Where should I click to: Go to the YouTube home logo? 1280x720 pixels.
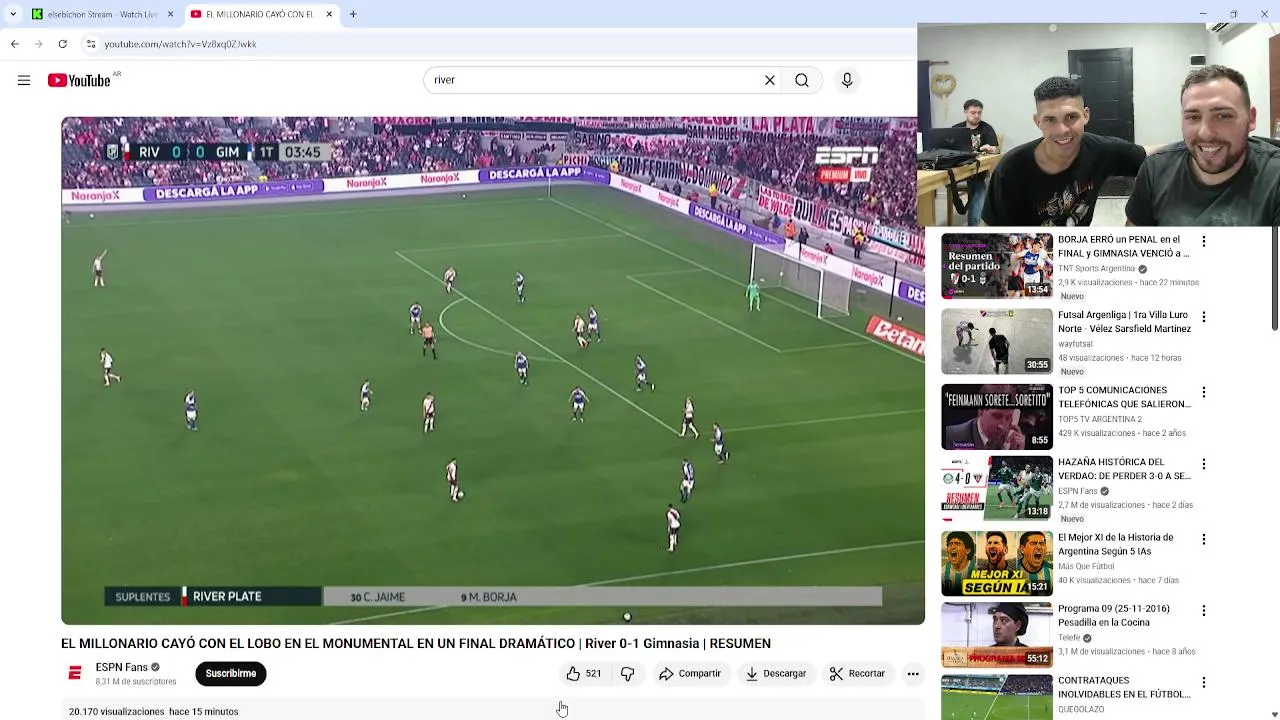point(79,80)
